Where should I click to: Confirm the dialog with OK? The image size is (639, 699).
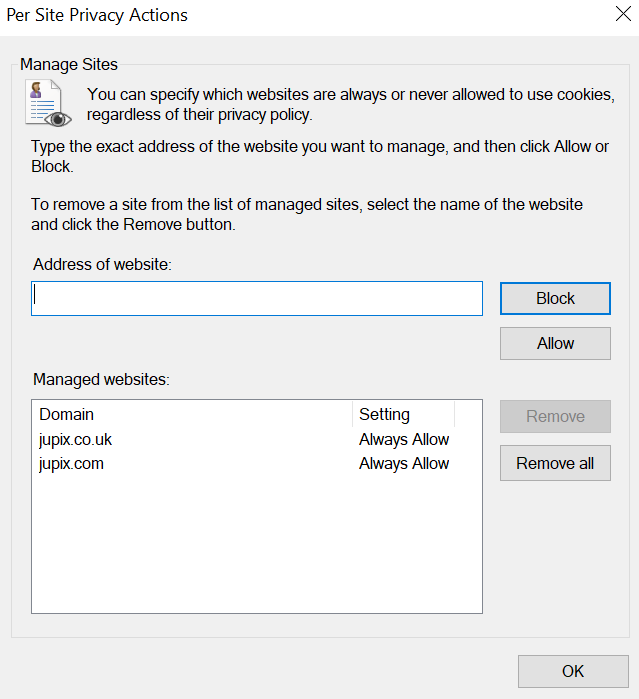pos(573,671)
